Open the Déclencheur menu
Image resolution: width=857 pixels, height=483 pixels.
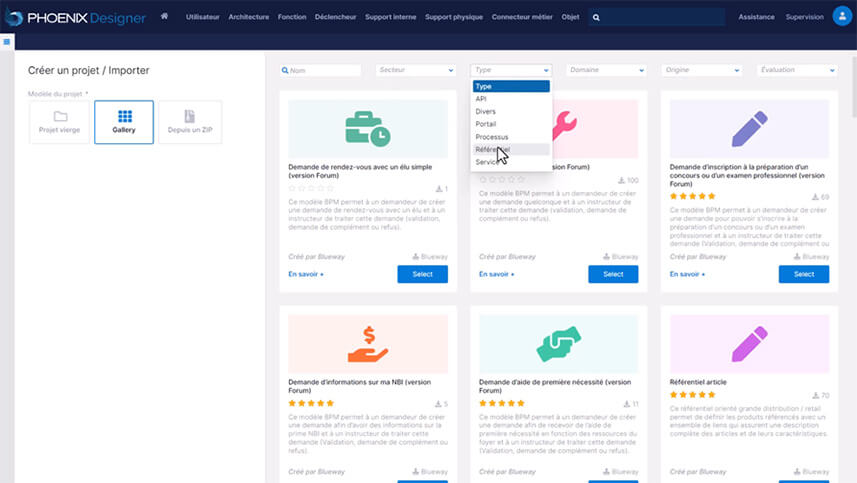coord(335,17)
